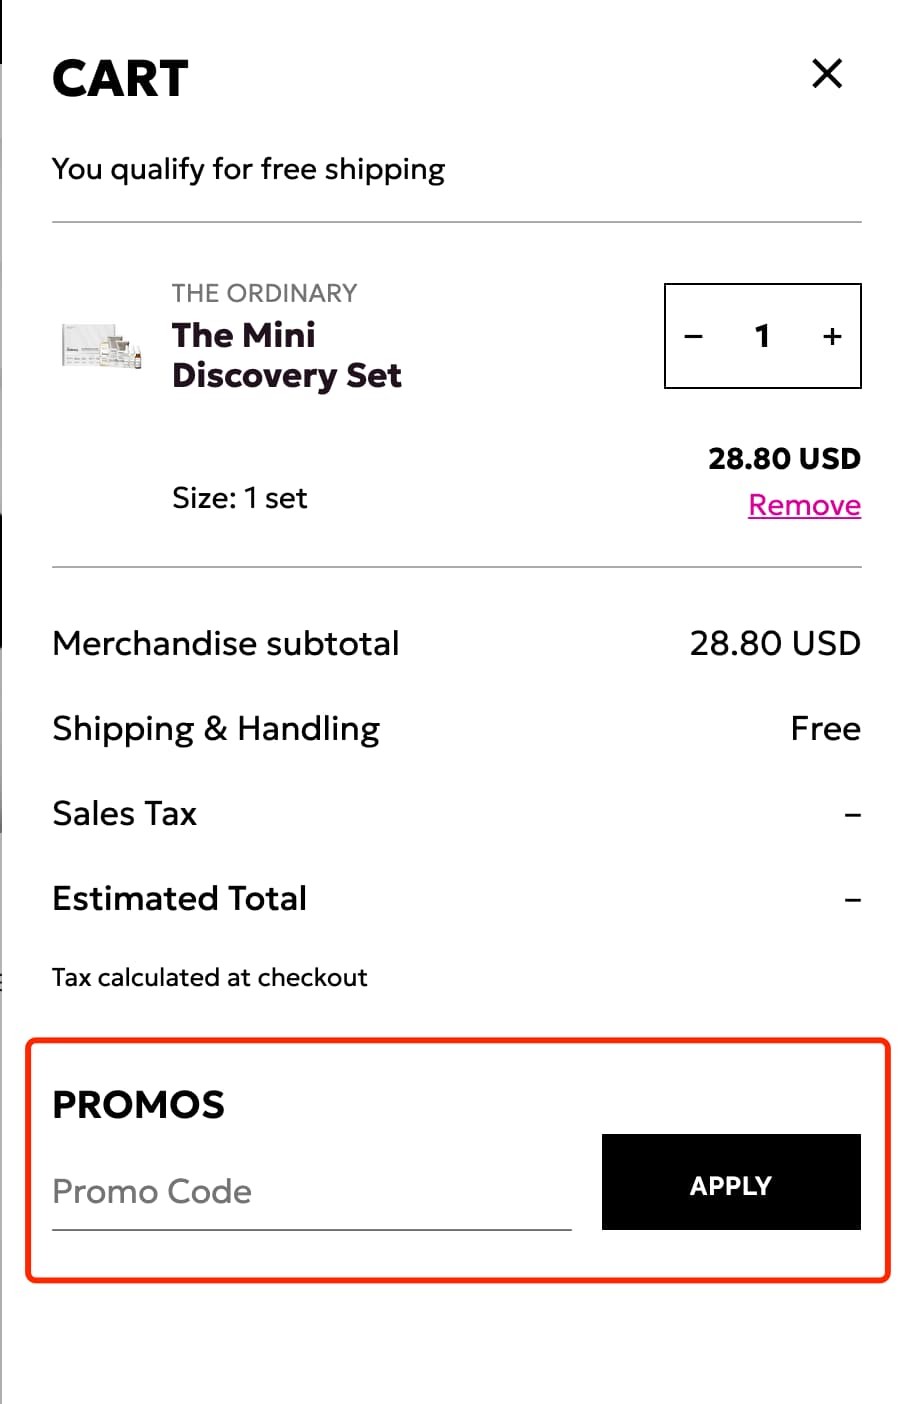Click the APPLY promo button
Screen dimensions: 910x1404
pos(730,1184)
